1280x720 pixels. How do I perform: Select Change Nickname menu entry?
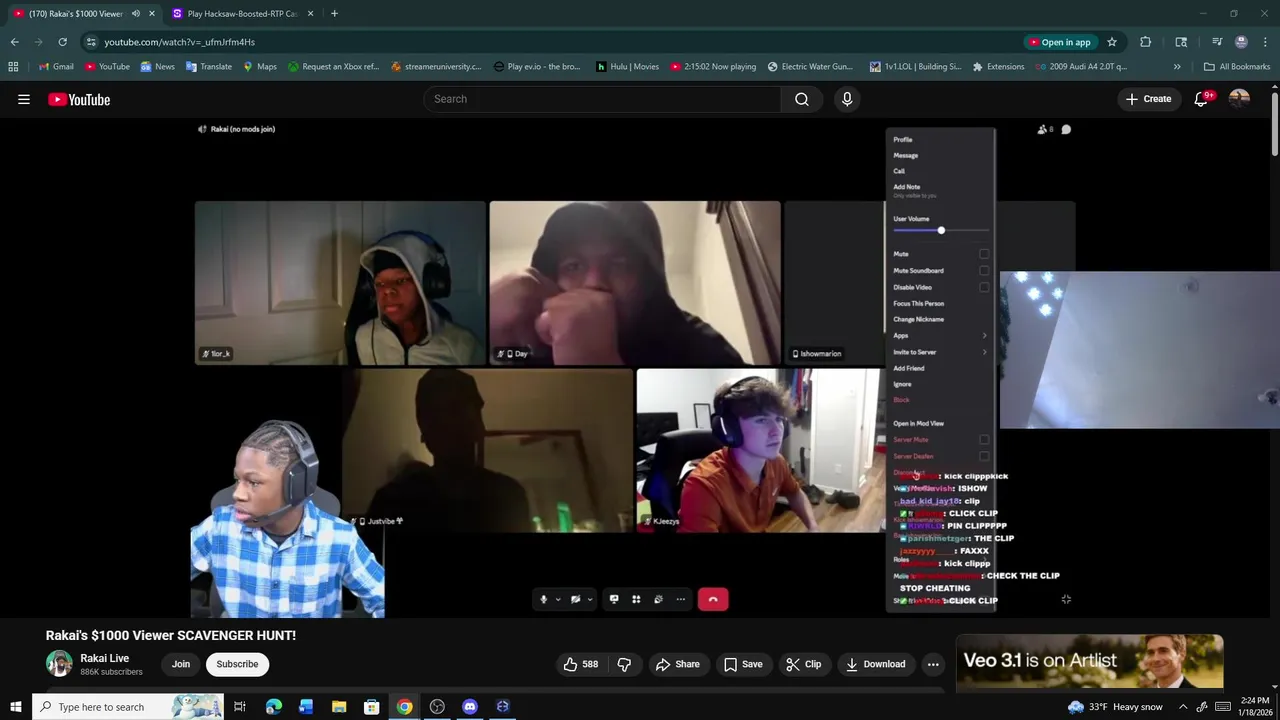(x=919, y=320)
